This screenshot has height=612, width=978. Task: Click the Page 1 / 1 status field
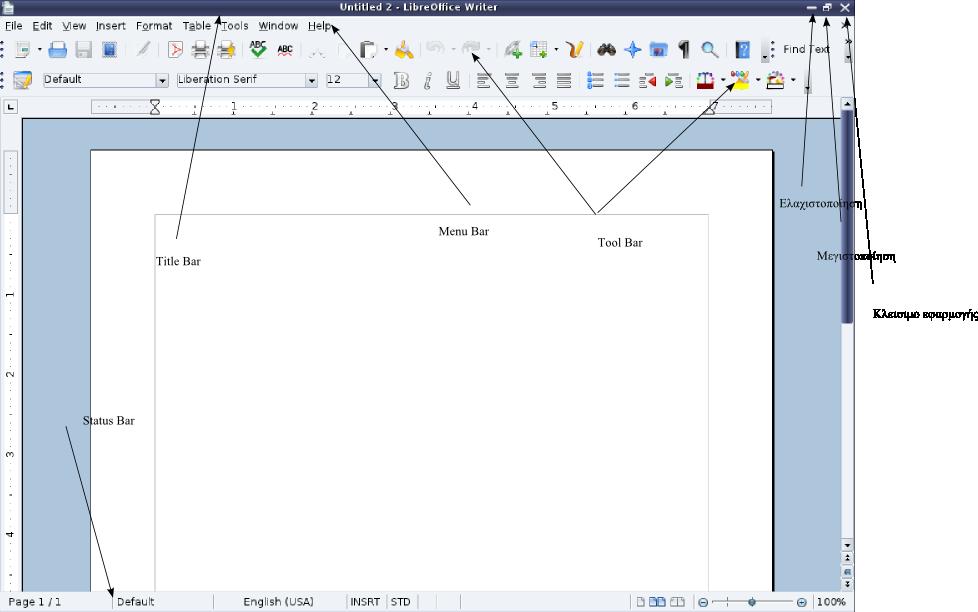coord(34,602)
